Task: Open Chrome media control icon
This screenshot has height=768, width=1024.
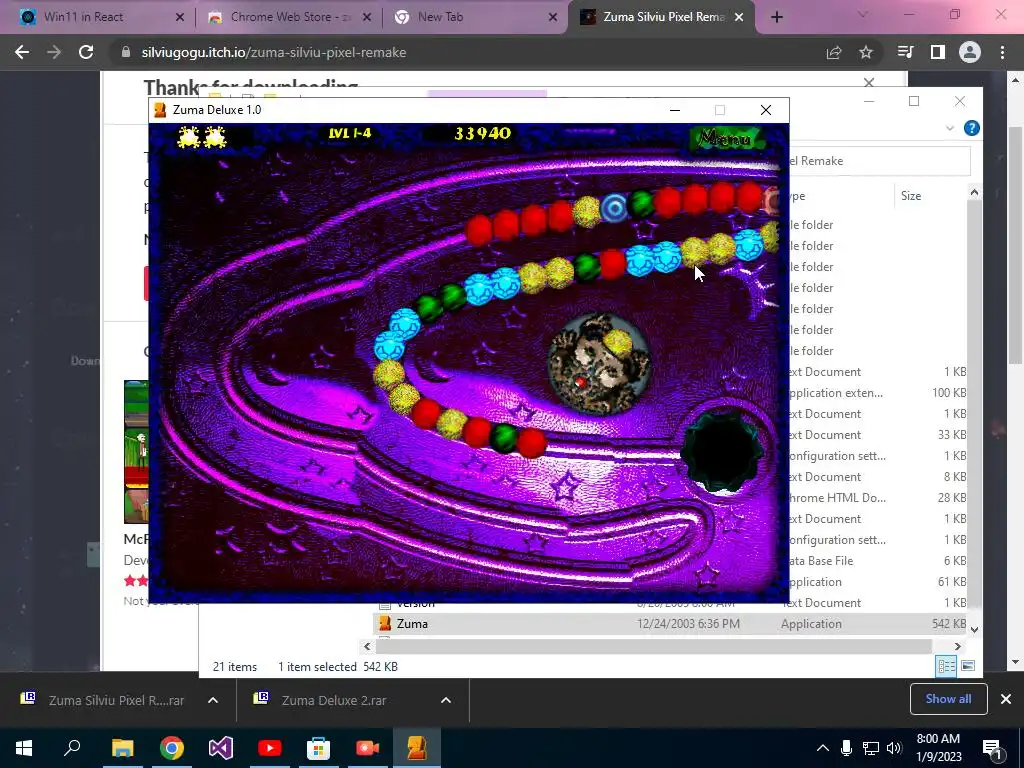Action: pyautogui.click(x=905, y=52)
